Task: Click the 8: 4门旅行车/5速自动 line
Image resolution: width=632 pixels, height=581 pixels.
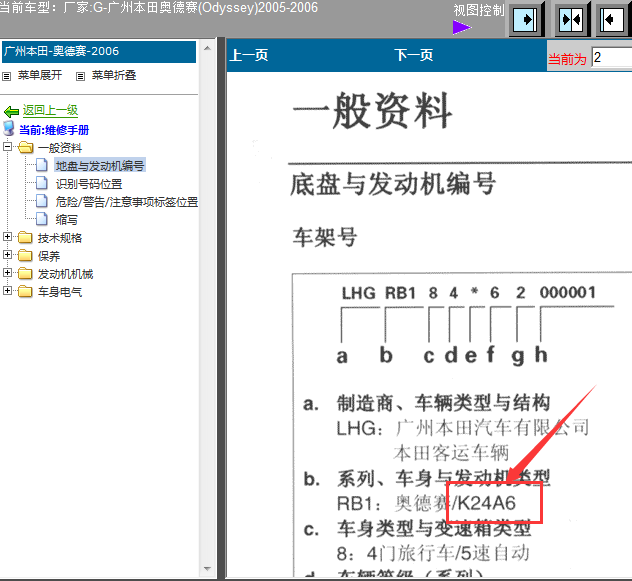Action: pyautogui.click(x=433, y=553)
